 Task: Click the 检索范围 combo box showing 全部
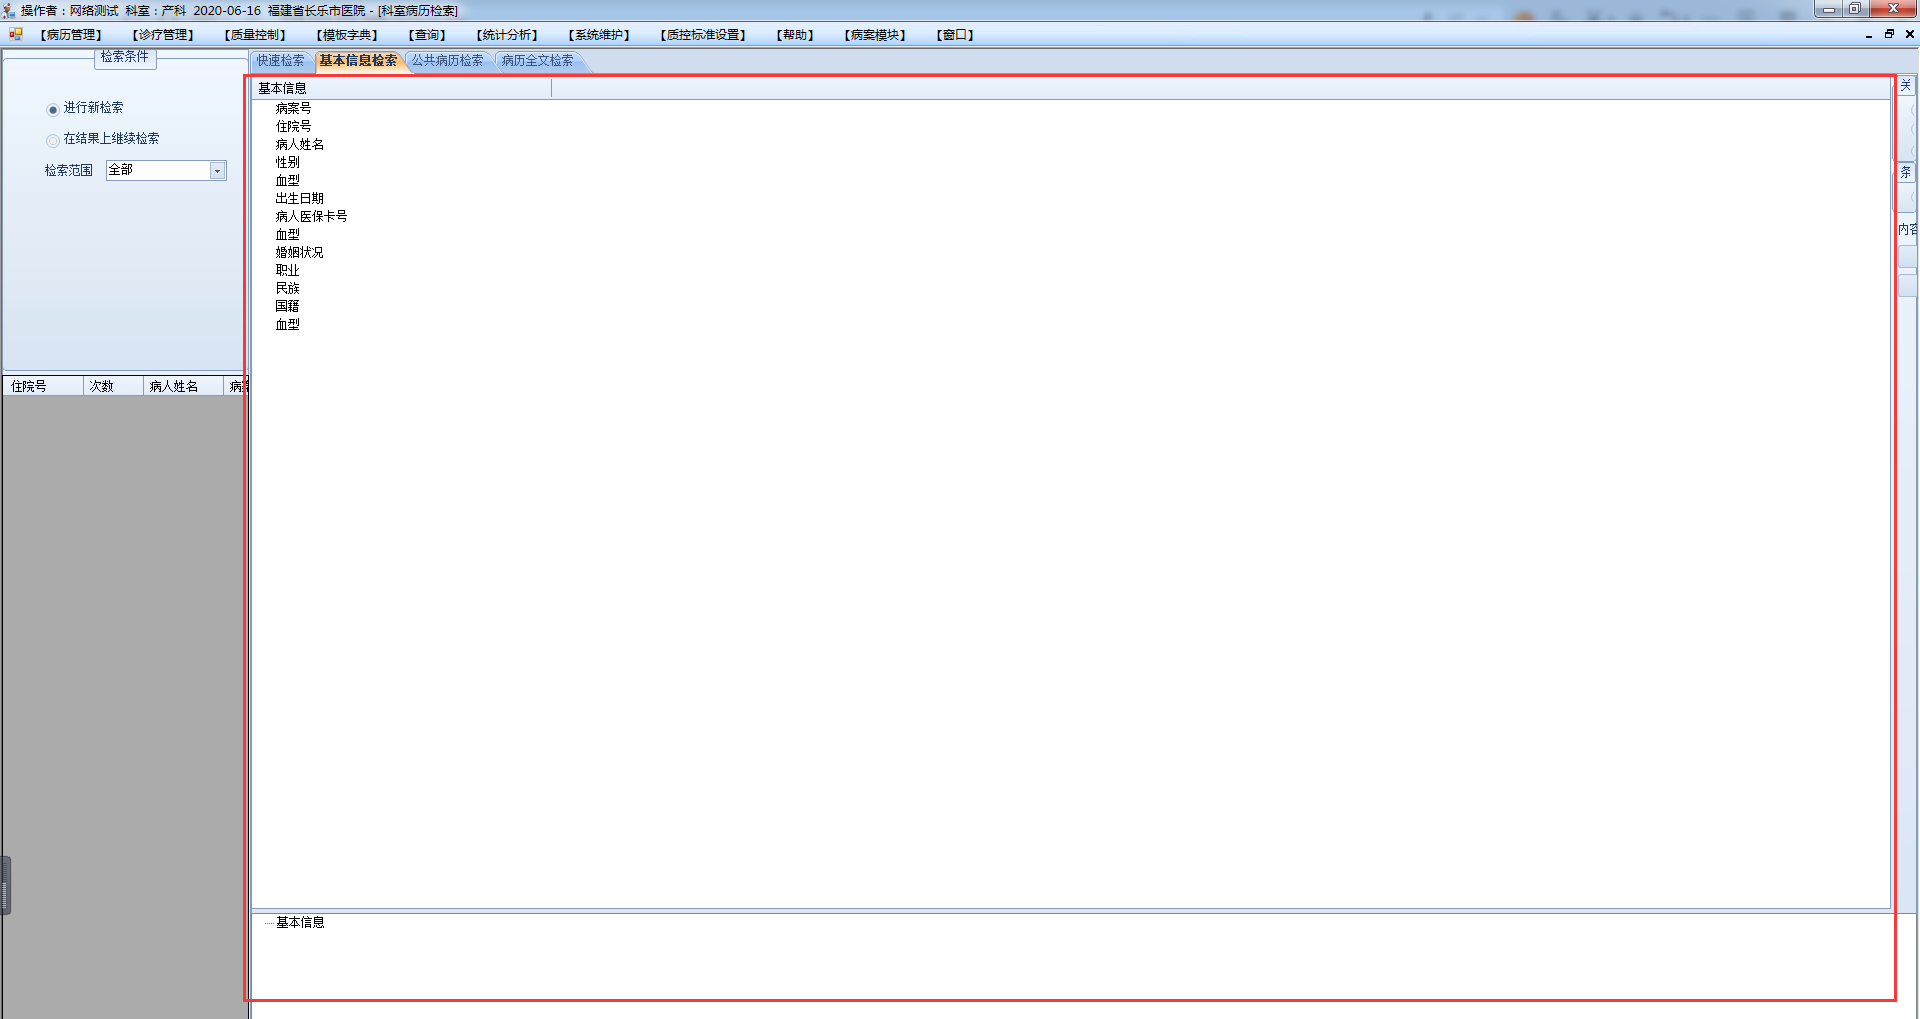coord(166,171)
